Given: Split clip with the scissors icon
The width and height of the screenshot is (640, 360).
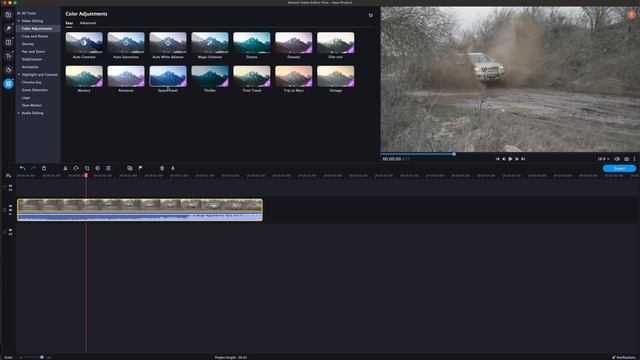Looking at the screenshot, I should point(65,168).
